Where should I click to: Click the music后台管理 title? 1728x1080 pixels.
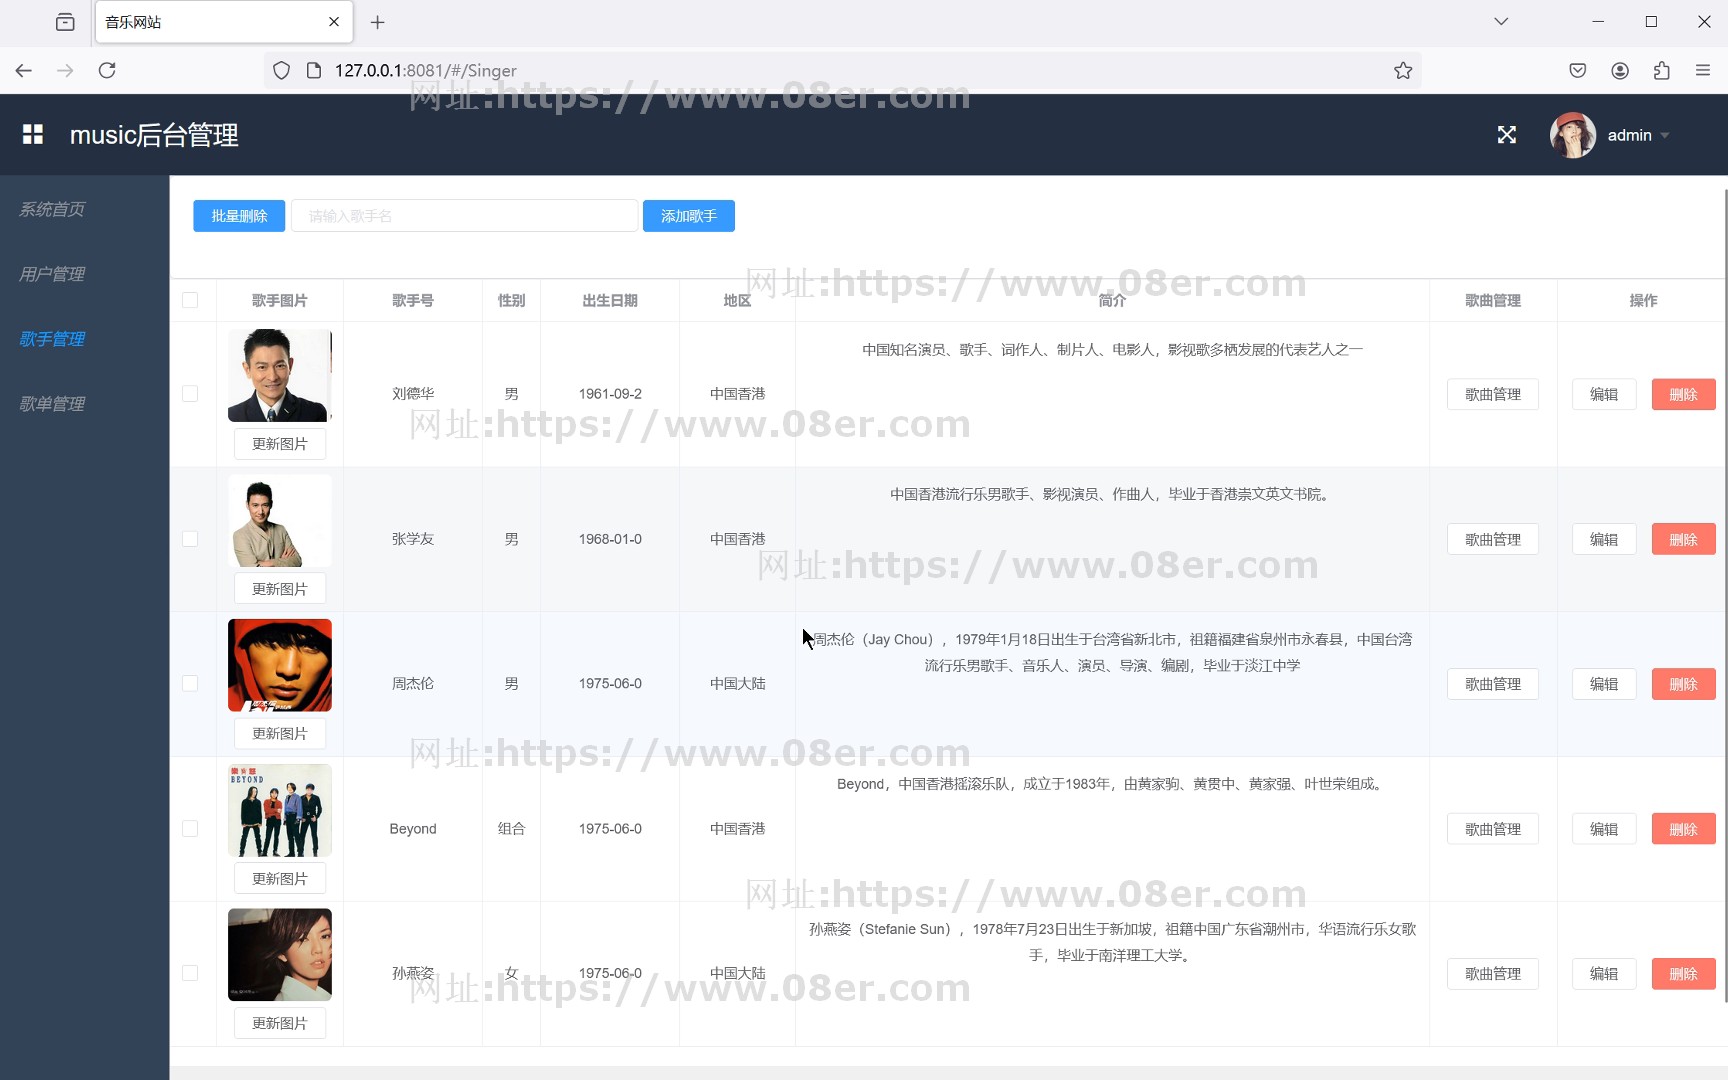click(x=154, y=135)
